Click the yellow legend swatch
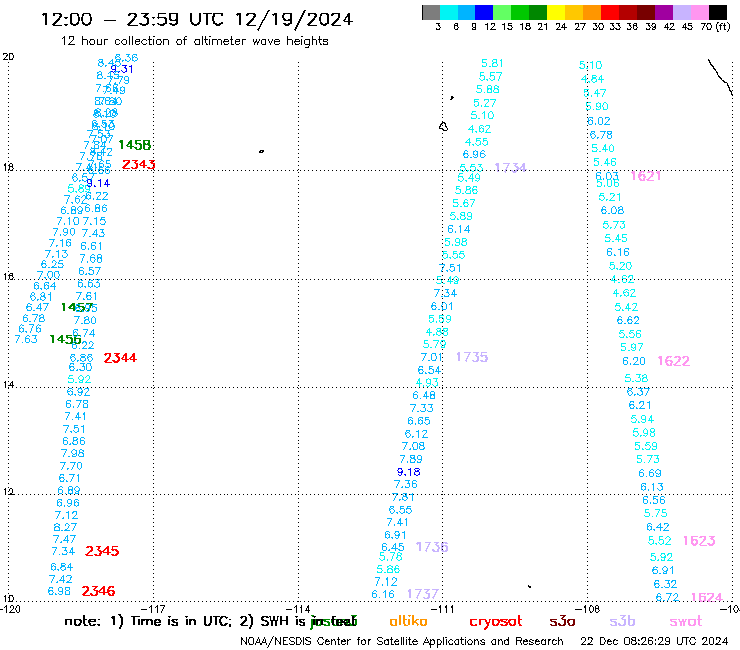The image size is (740, 650). pyautogui.click(x=556, y=12)
